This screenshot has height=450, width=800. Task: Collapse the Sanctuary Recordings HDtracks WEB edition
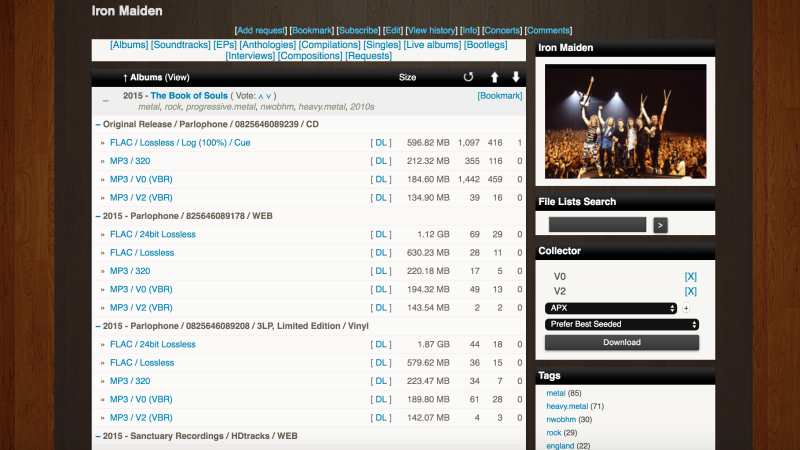tap(97, 436)
